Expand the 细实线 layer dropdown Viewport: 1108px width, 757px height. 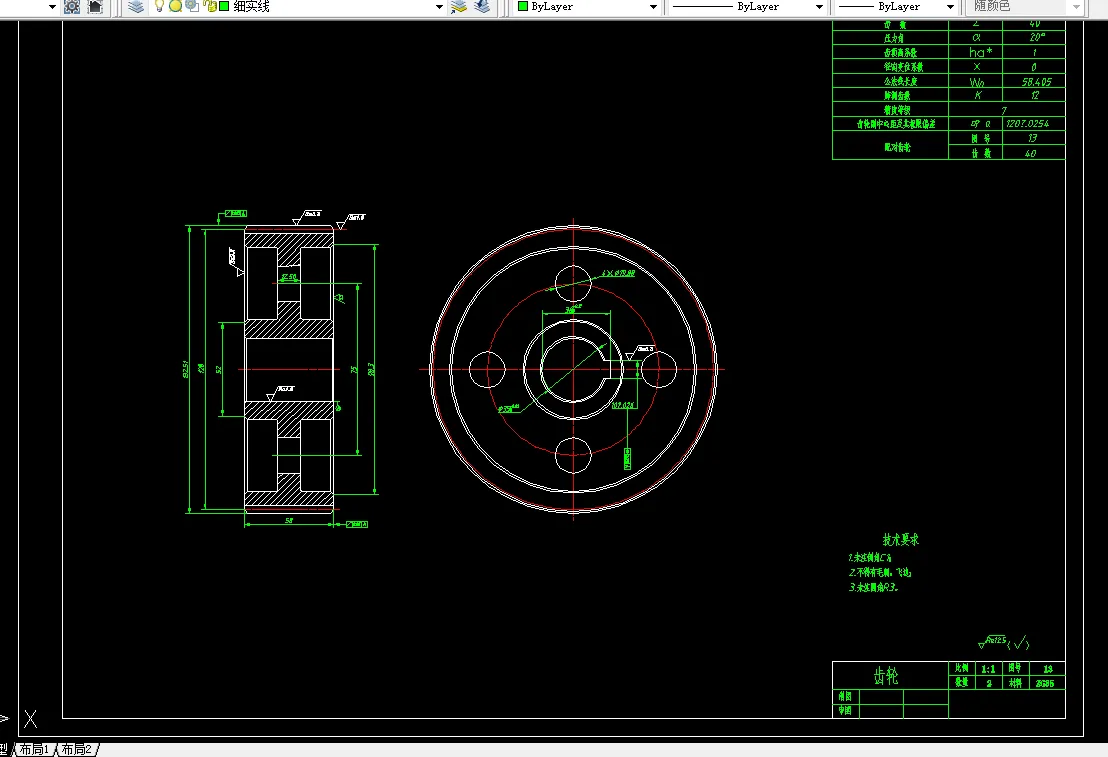coord(439,6)
